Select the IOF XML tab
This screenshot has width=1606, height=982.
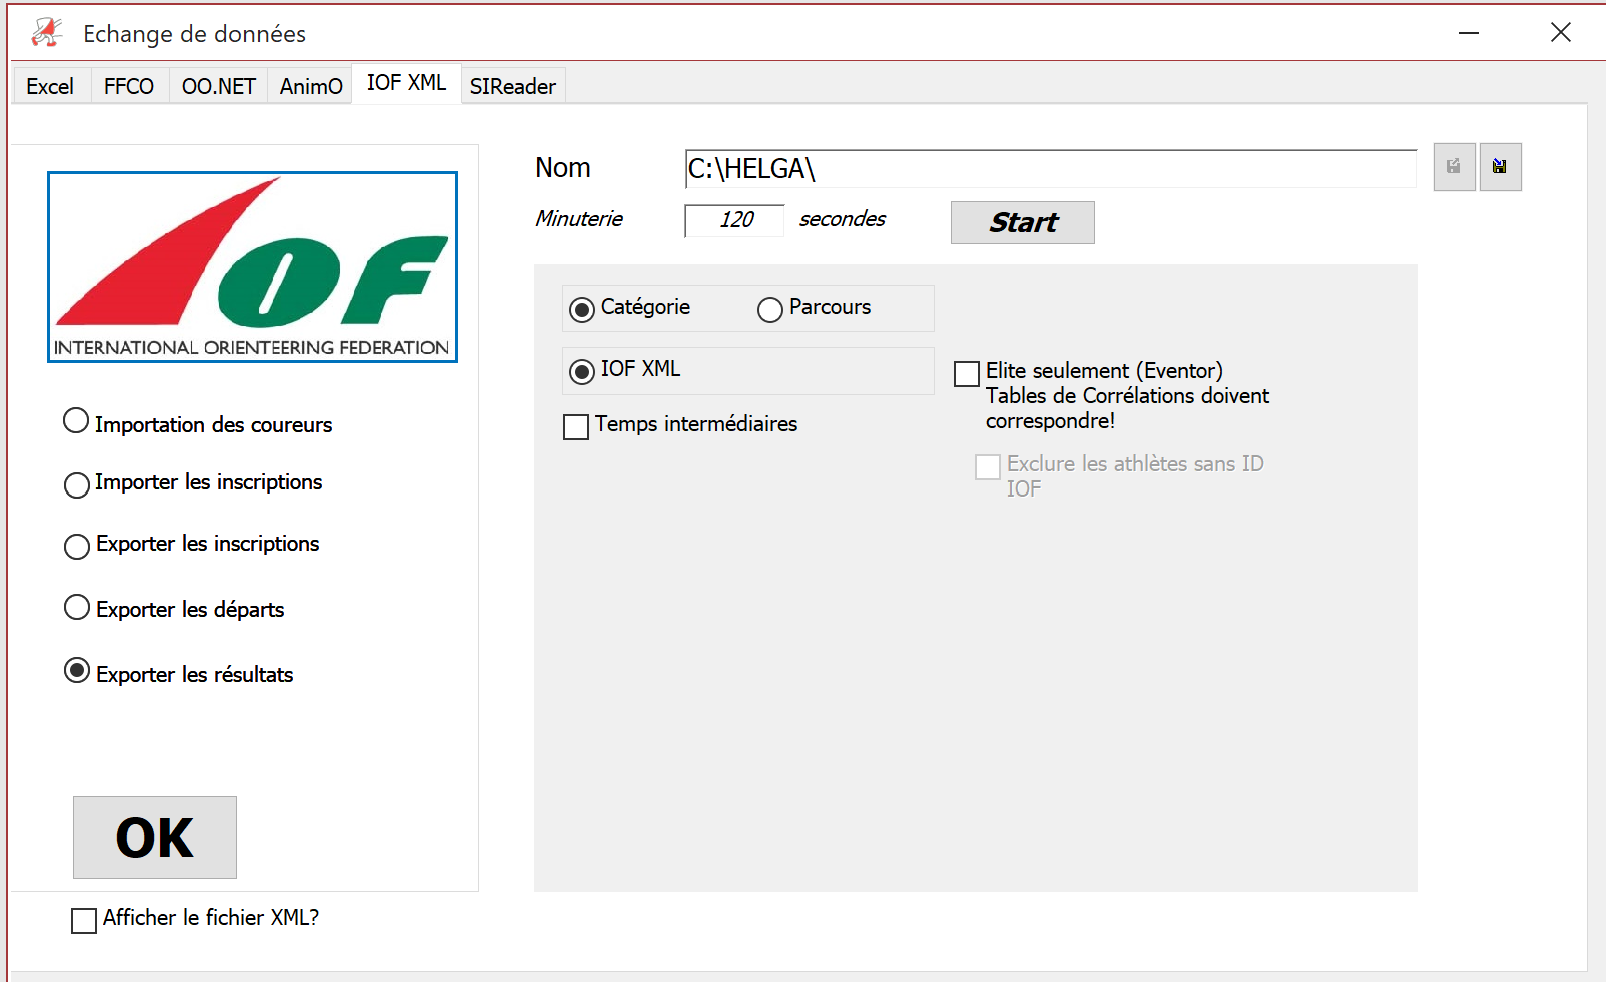tap(406, 83)
